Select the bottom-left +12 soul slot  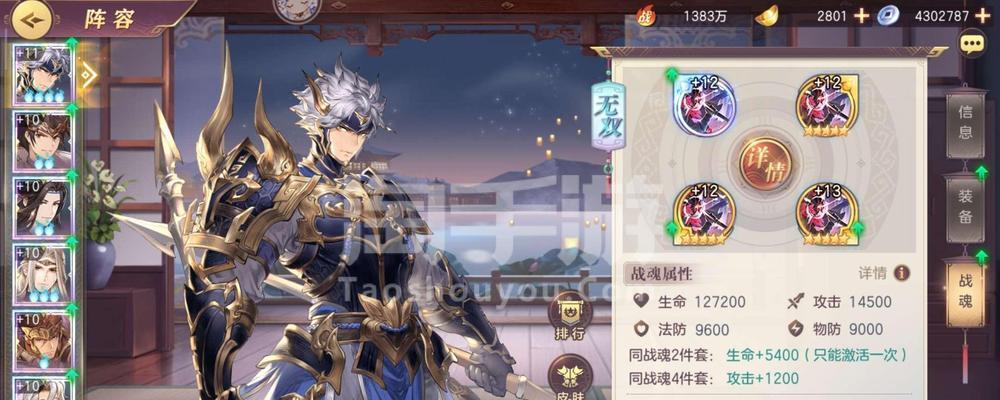[704, 214]
